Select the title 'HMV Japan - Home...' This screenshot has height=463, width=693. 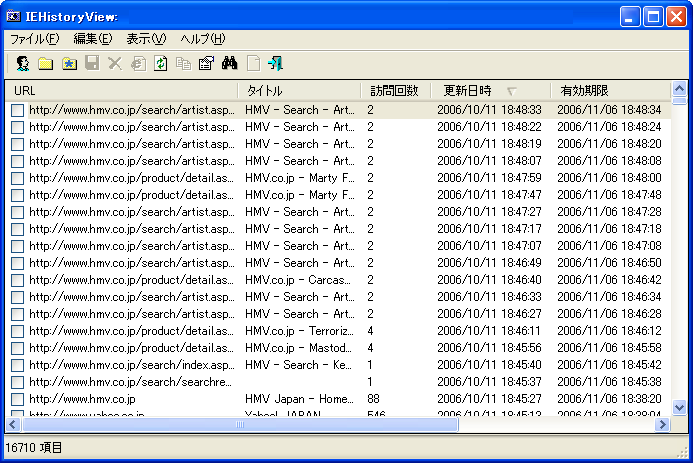point(299,399)
